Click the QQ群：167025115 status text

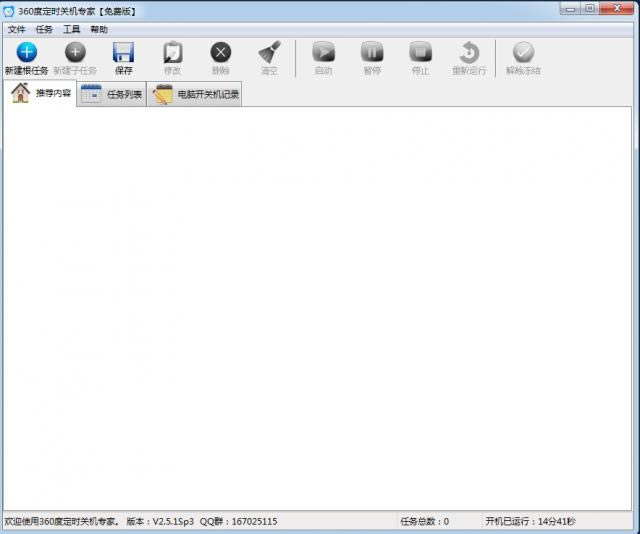click(x=238, y=521)
